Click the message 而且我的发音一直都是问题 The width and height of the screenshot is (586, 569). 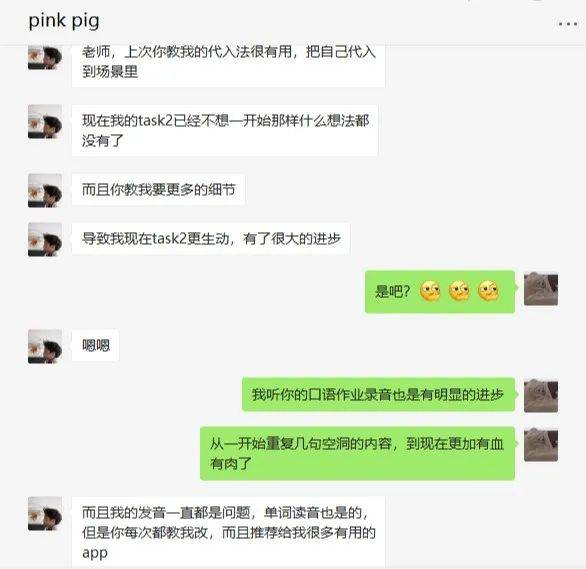(228, 532)
